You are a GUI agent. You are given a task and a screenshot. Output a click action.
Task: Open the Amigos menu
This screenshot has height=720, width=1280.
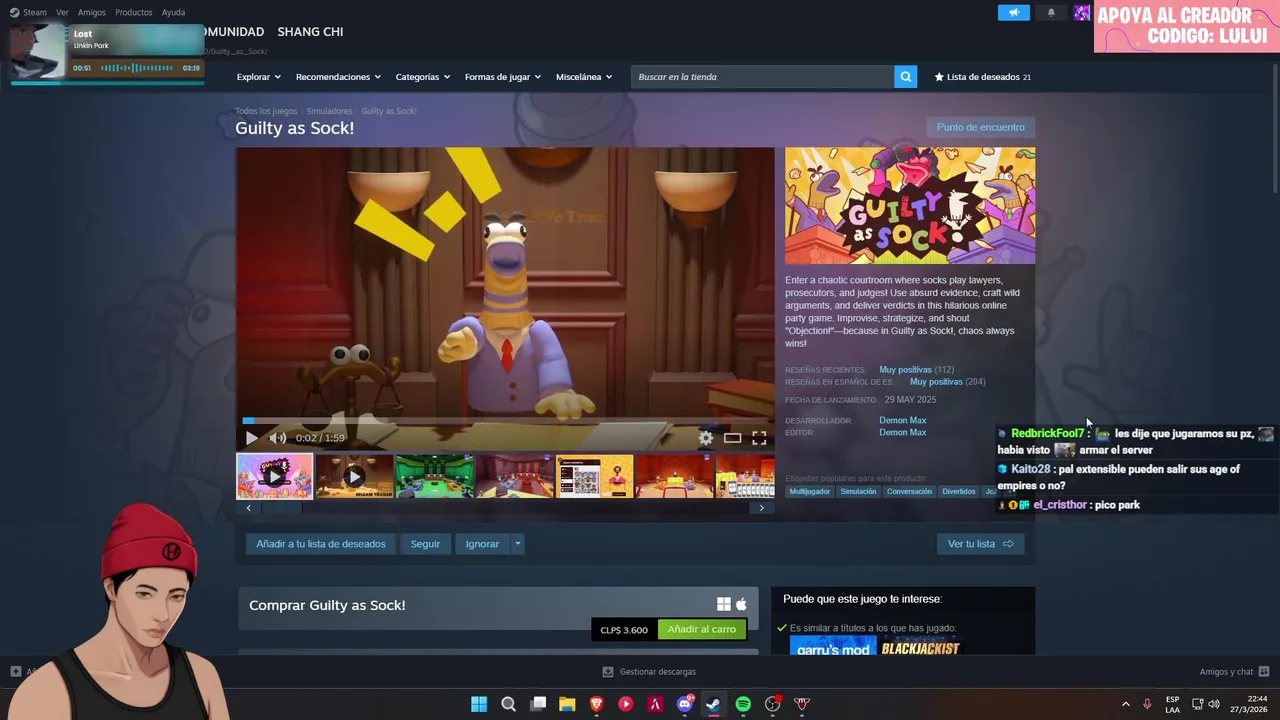[91, 12]
